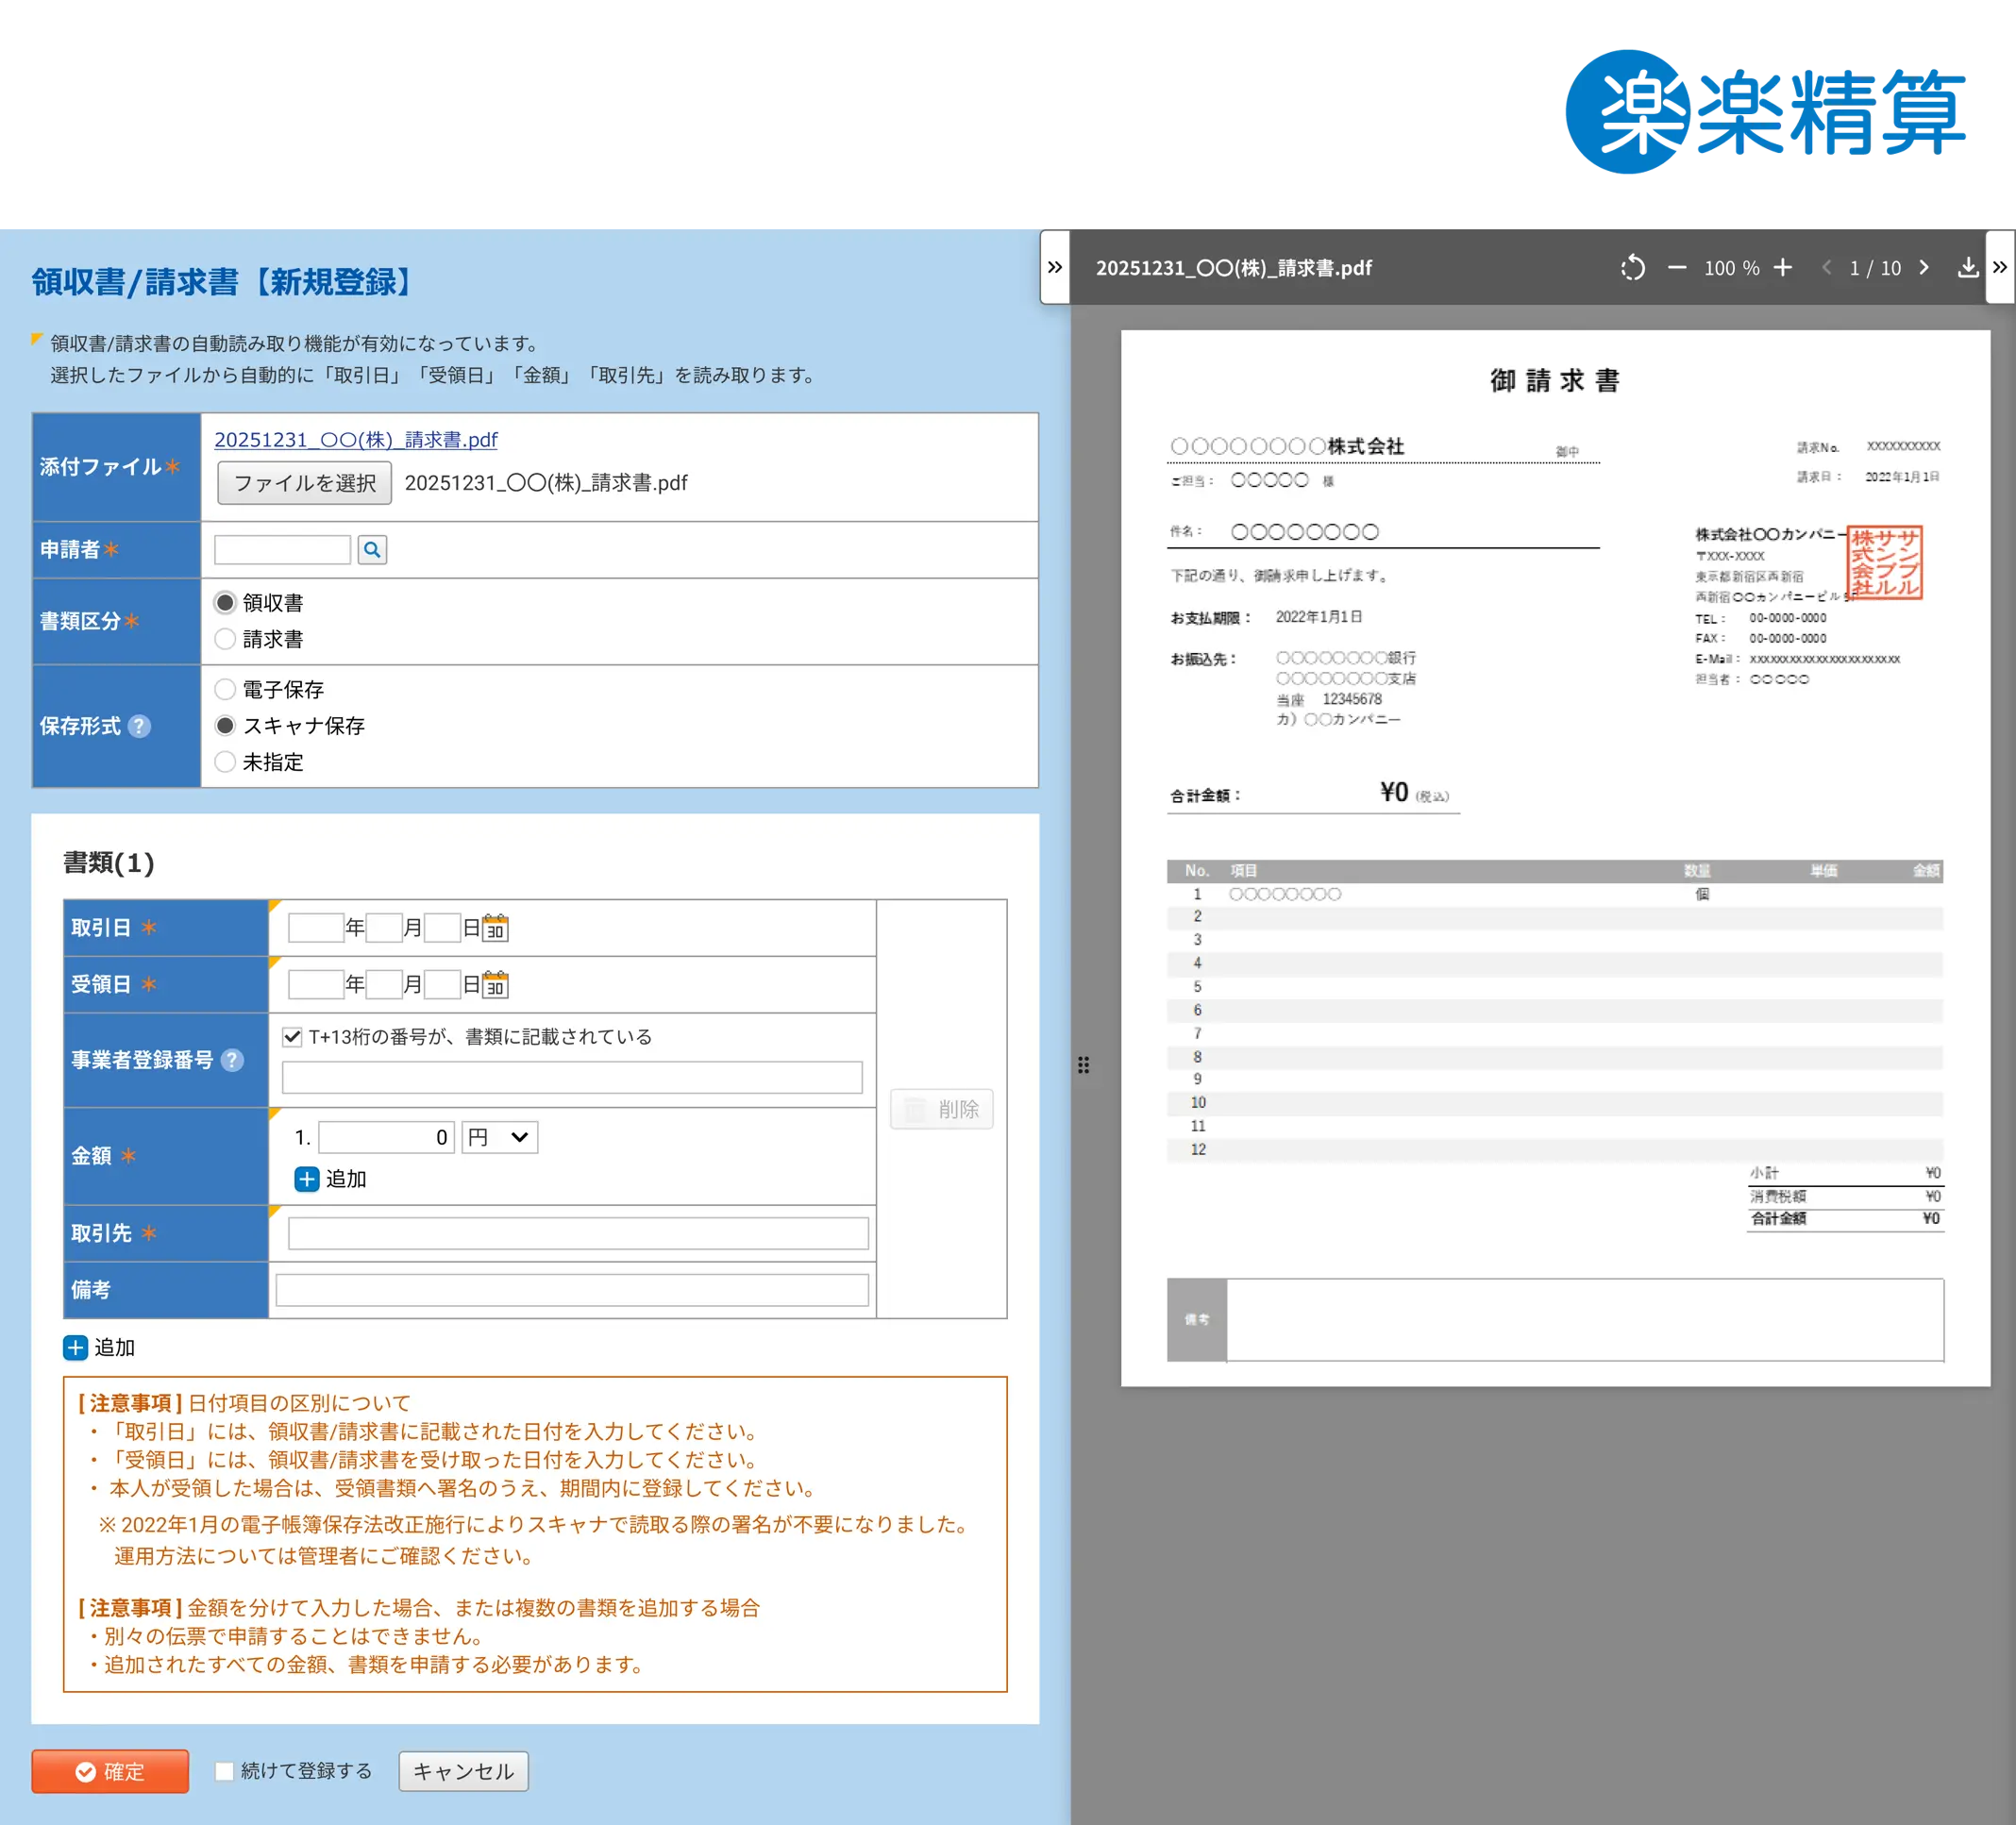This screenshot has height=1825, width=2016.
Task: Open the 受領日 calendar picker
Action: (x=494, y=984)
